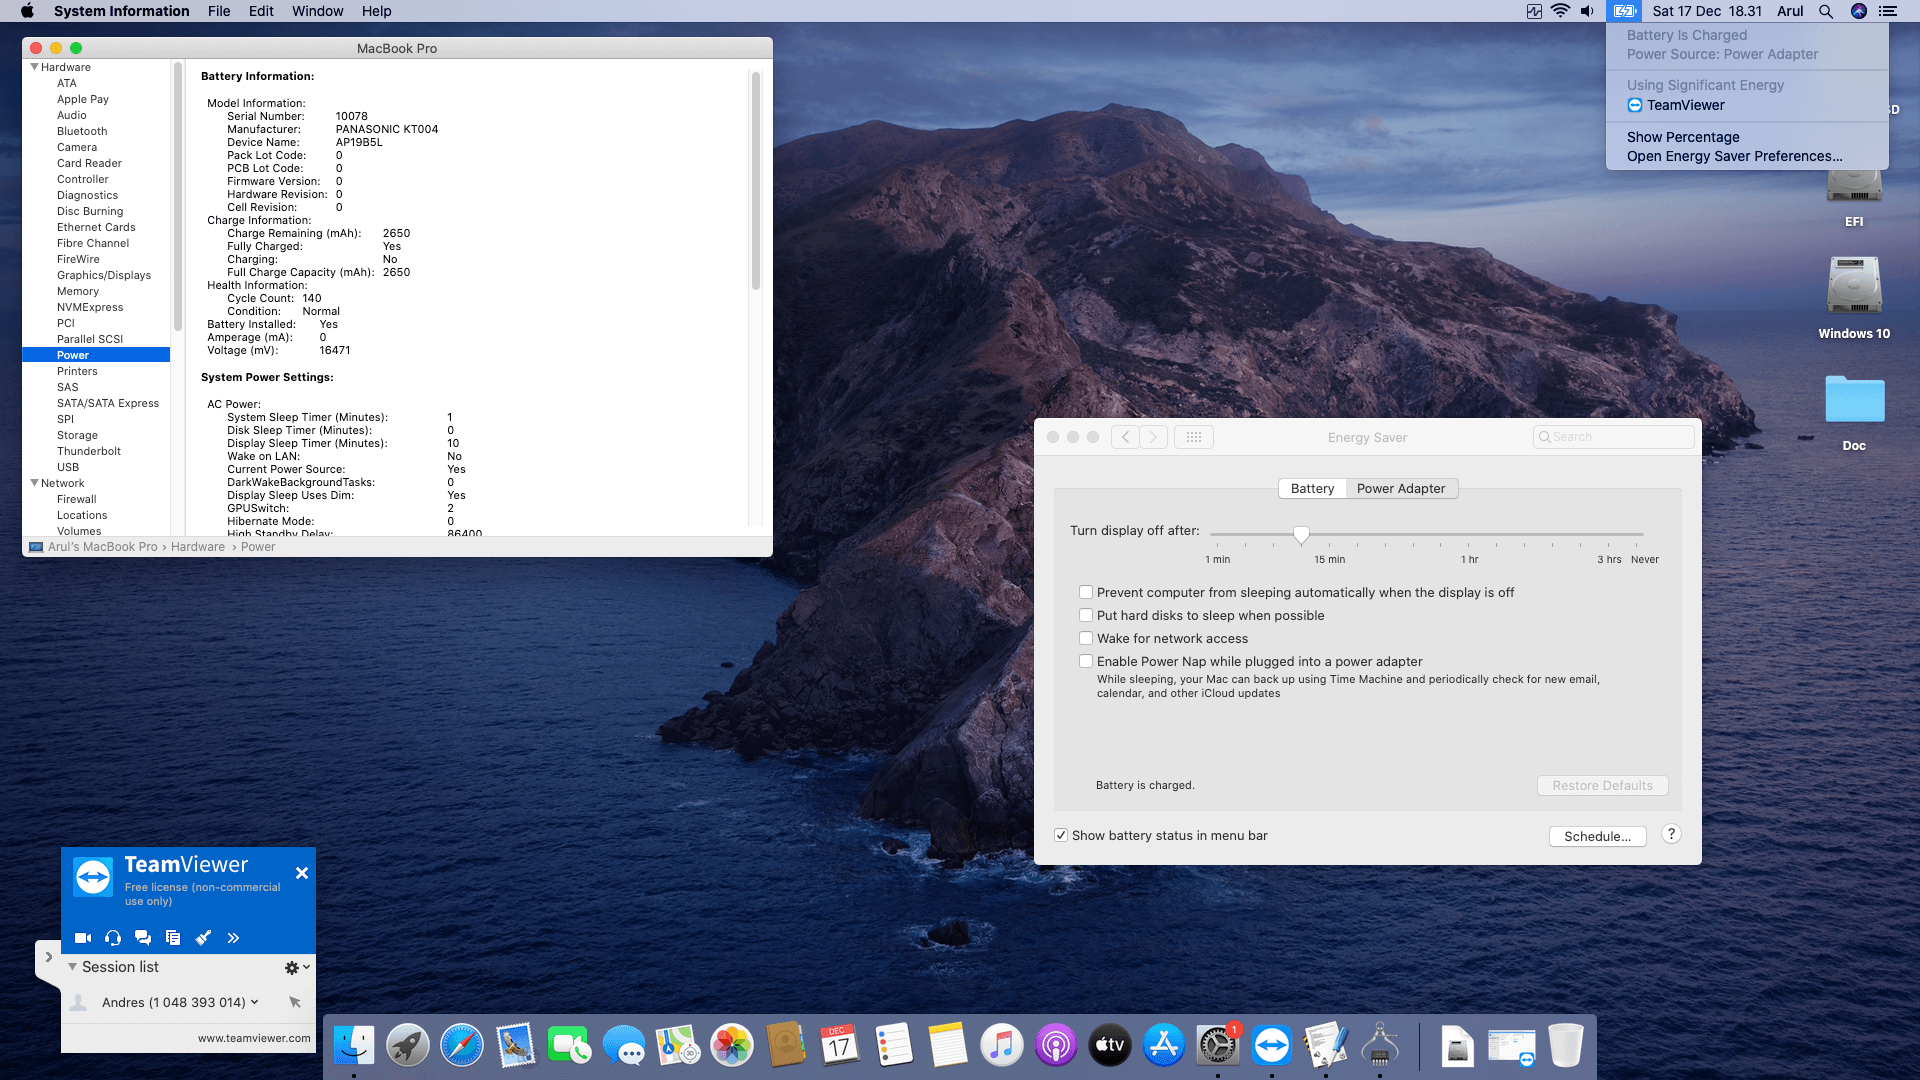Click the TeamViewer whiteboard brush icon
This screenshot has height=1080, width=1920.
(203, 938)
